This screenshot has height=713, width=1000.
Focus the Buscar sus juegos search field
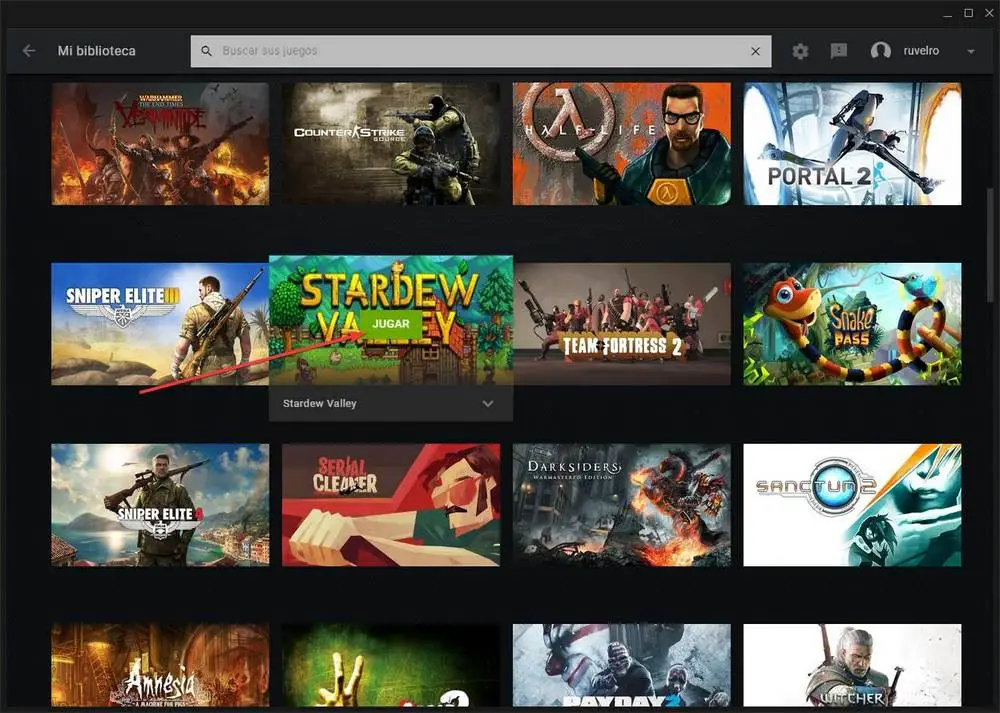click(x=481, y=51)
